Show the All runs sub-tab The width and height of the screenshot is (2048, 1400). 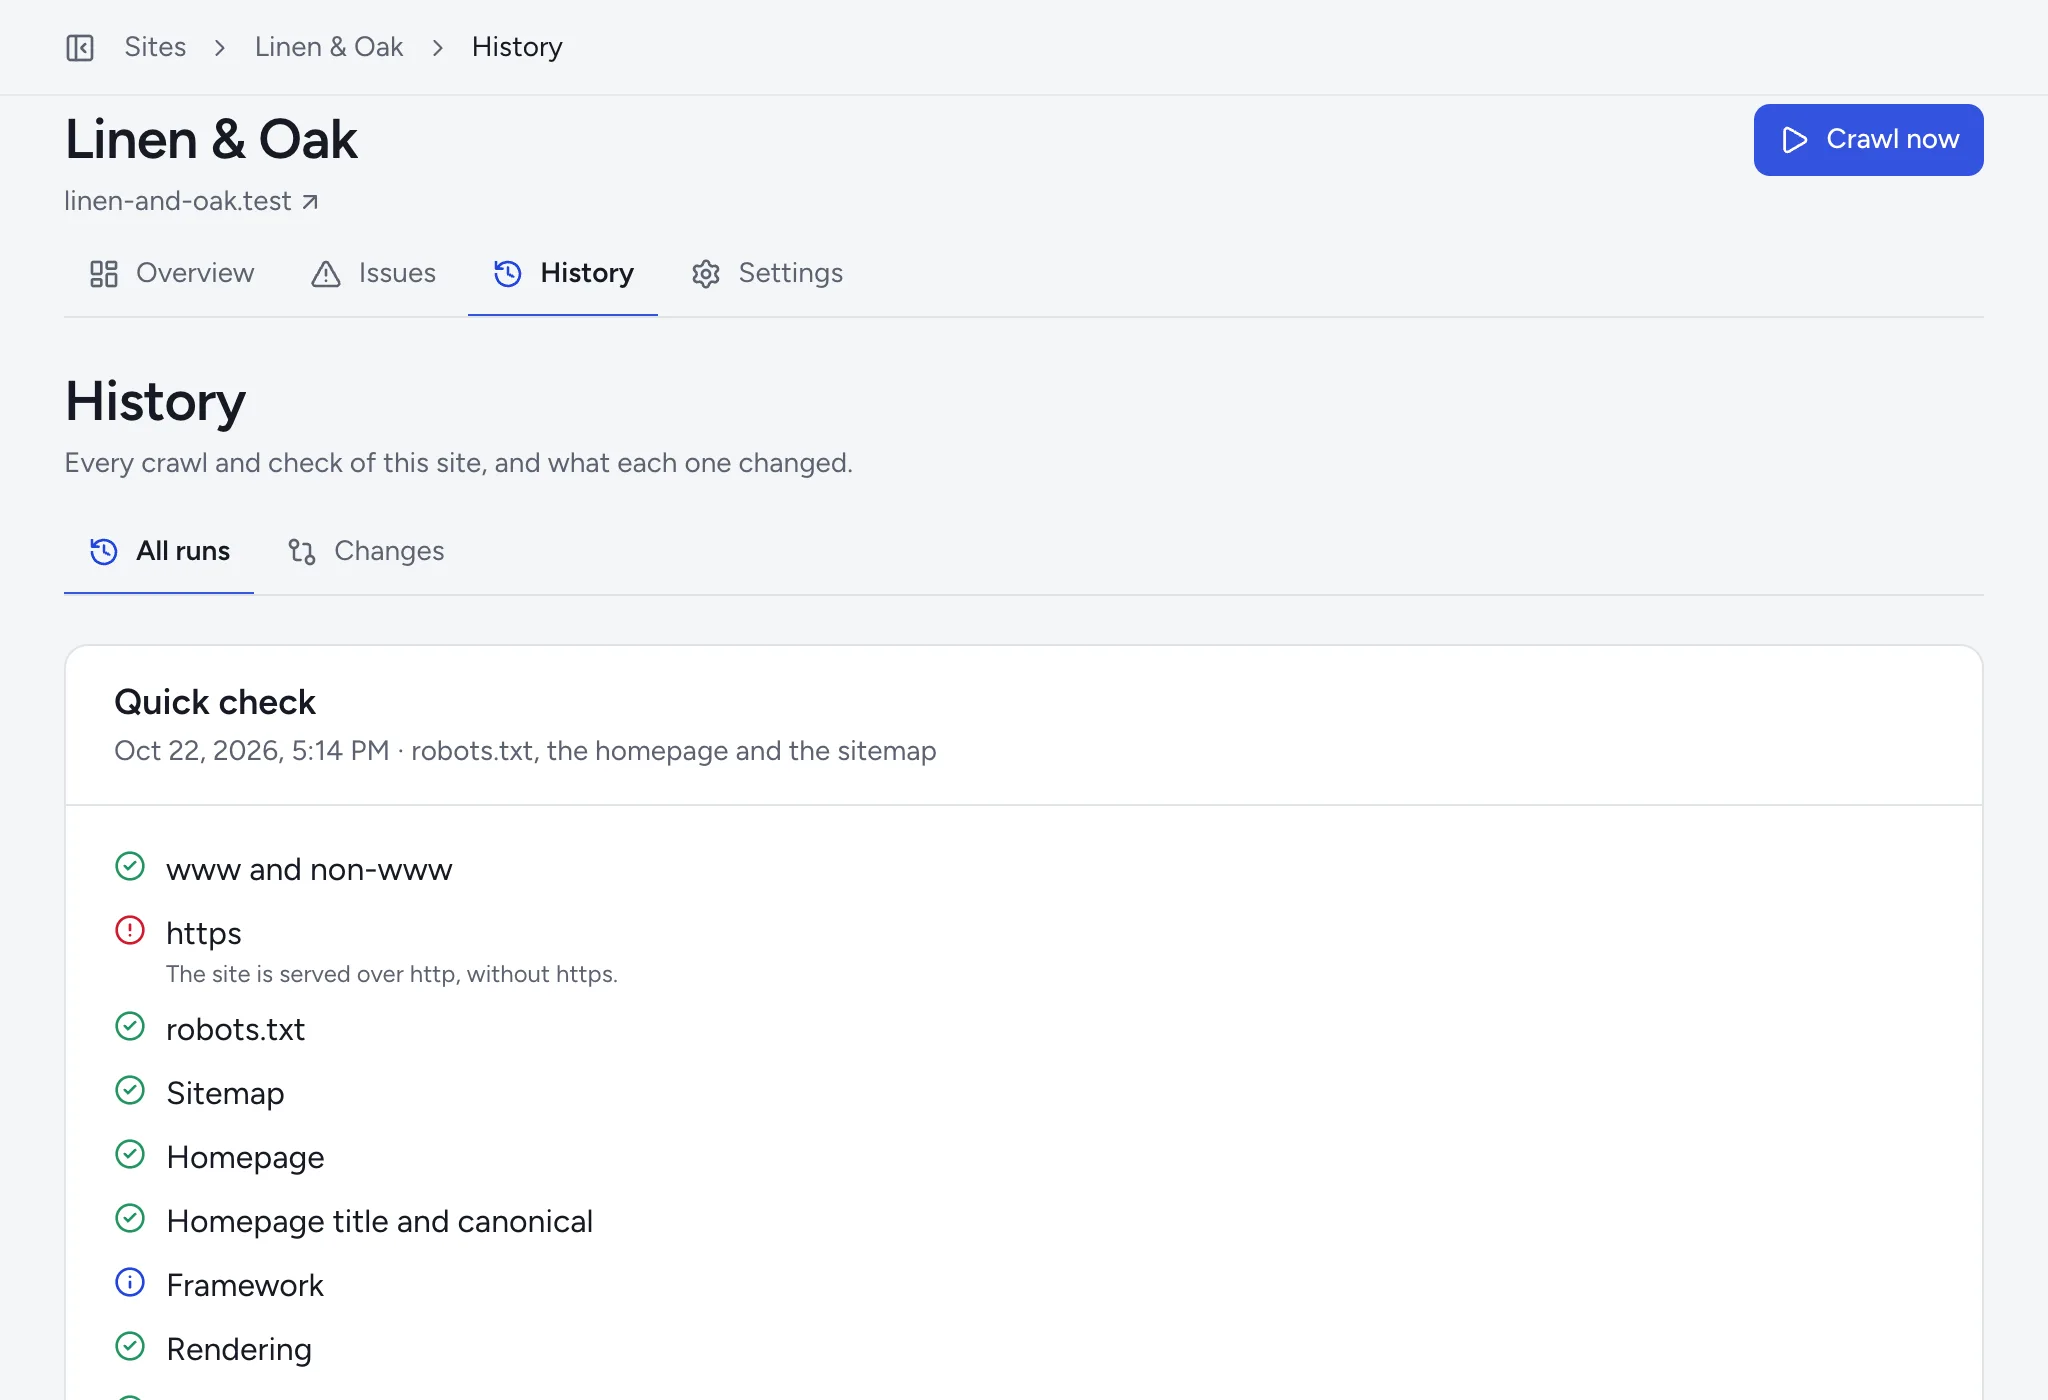coord(159,551)
